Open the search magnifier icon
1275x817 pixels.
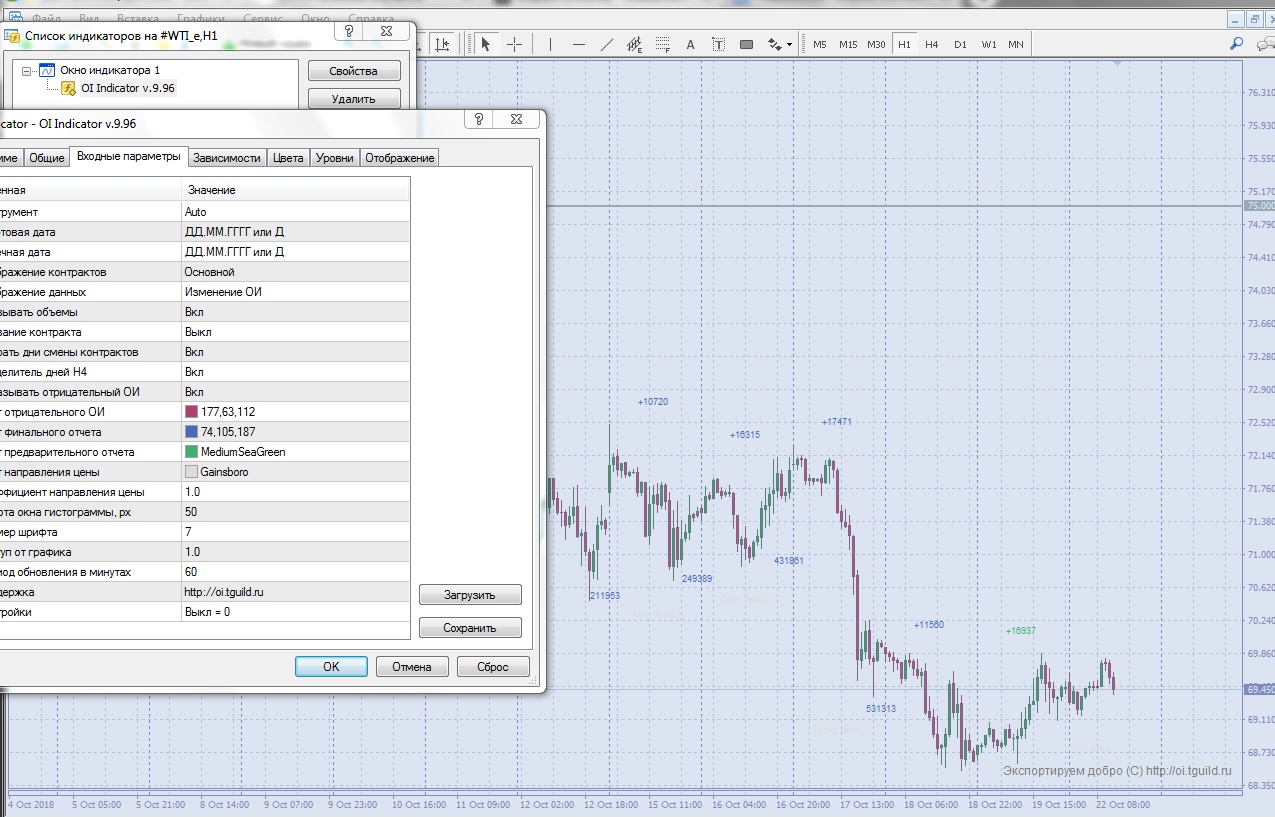(x=1237, y=44)
